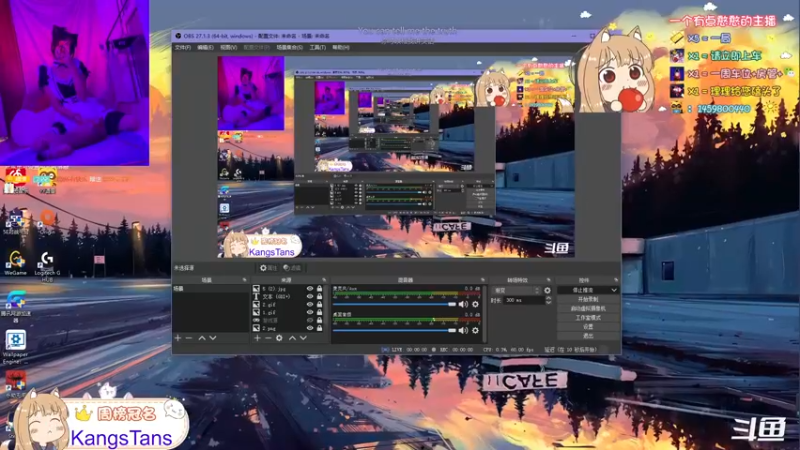800x450 pixels.
Task: Move the scene up with the up arrow in the 场景 panel
Action: coord(202,338)
